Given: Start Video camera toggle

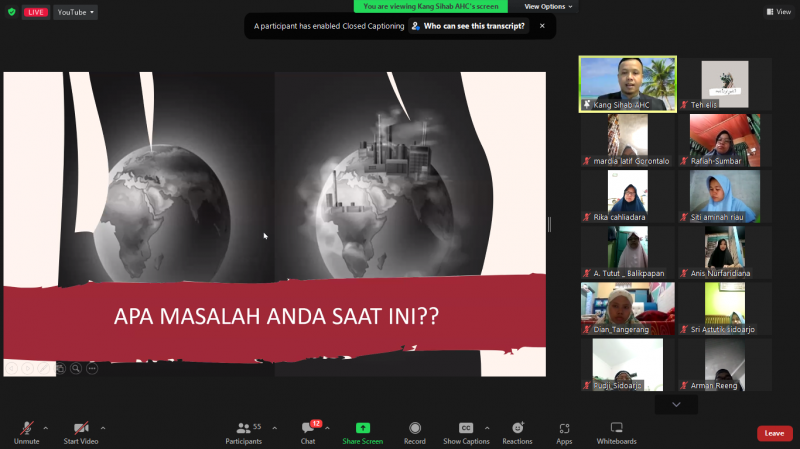Looking at the screenshot, I should (81, 433).
